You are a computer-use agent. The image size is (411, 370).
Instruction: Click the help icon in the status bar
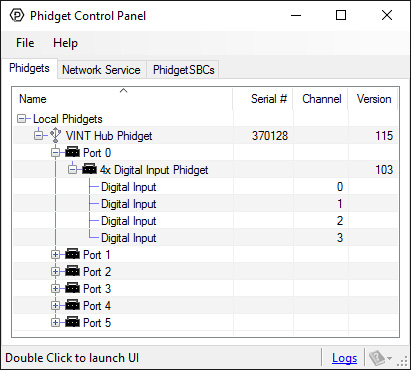(x=377, y=358)
